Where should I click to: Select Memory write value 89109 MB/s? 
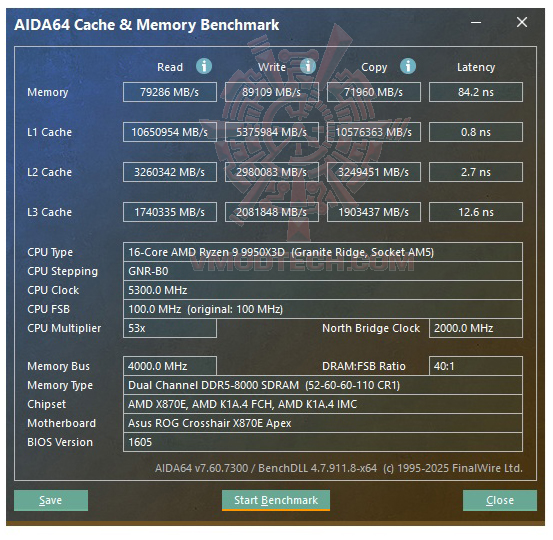272,92
